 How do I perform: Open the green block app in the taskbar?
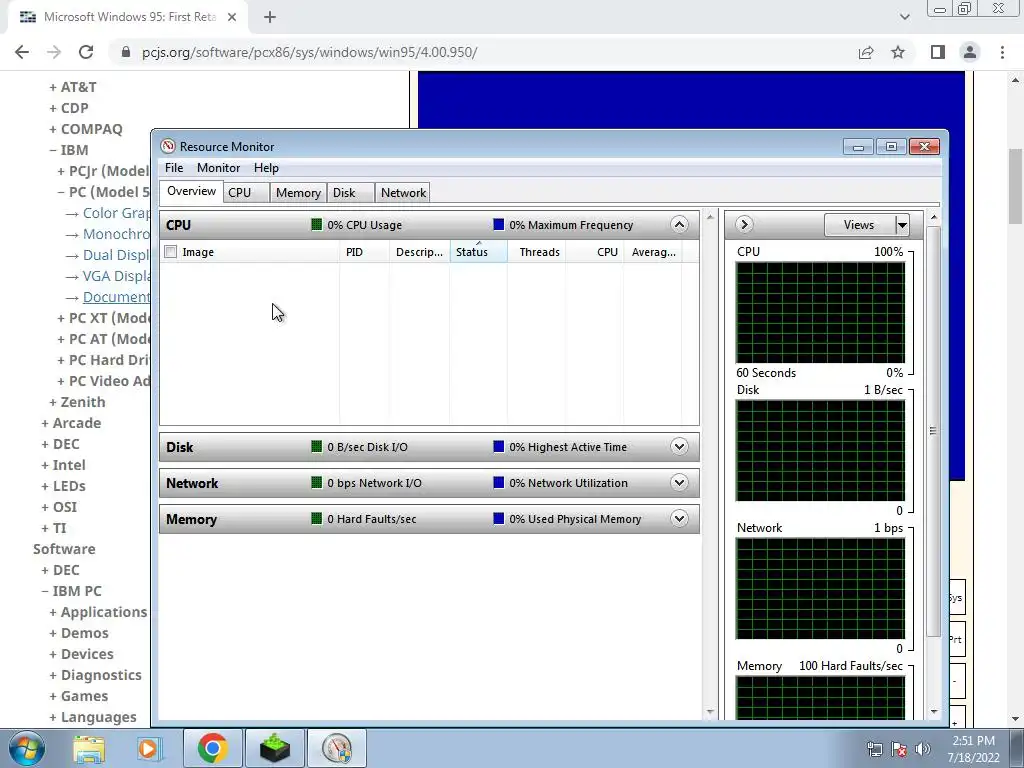[275, 748]
